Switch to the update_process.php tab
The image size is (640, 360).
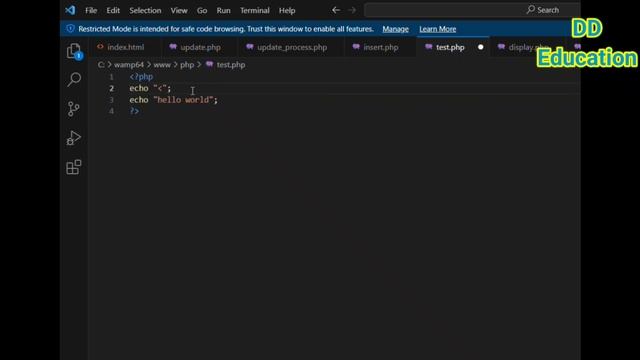(292, 47)
